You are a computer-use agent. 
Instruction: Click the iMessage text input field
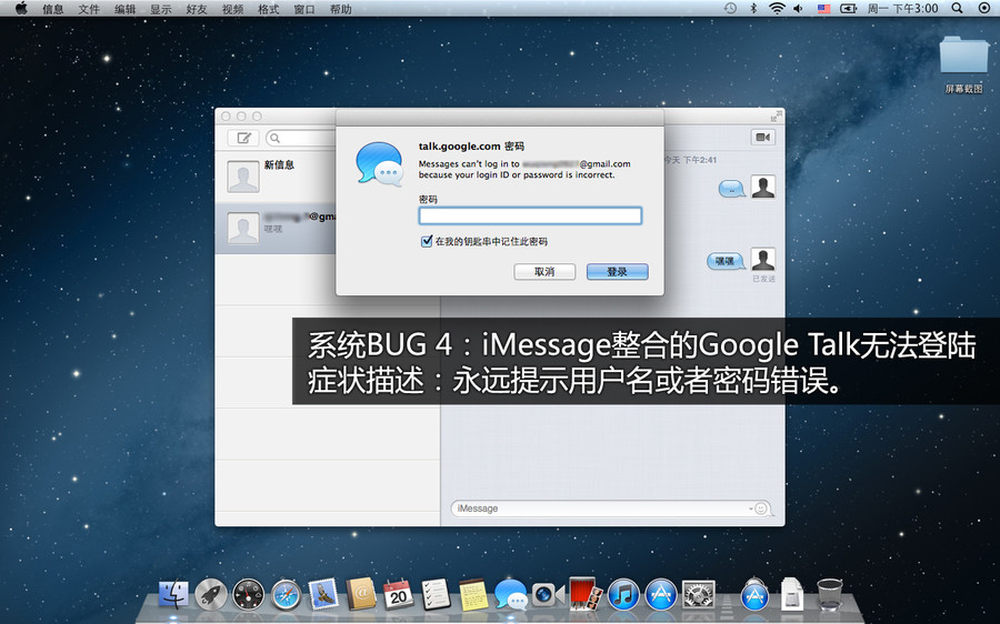coord(611,509)
